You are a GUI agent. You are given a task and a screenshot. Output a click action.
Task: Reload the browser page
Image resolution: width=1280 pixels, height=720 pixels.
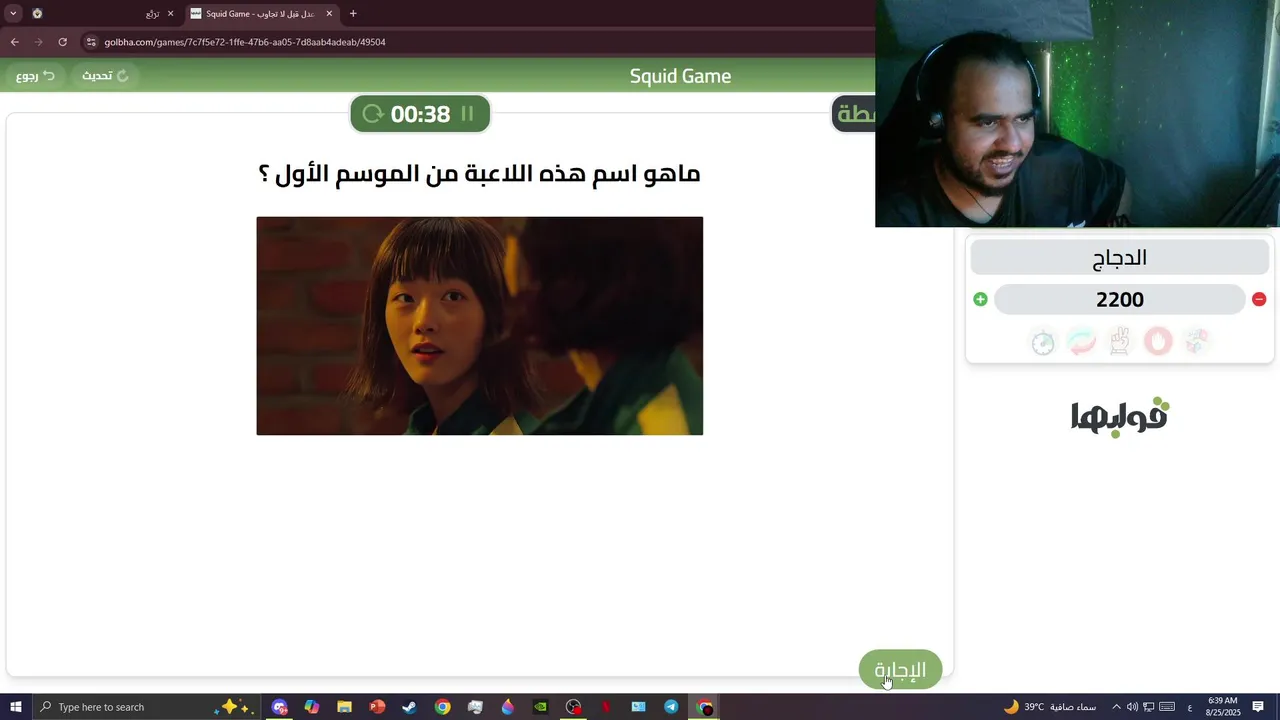coord(63,42)
